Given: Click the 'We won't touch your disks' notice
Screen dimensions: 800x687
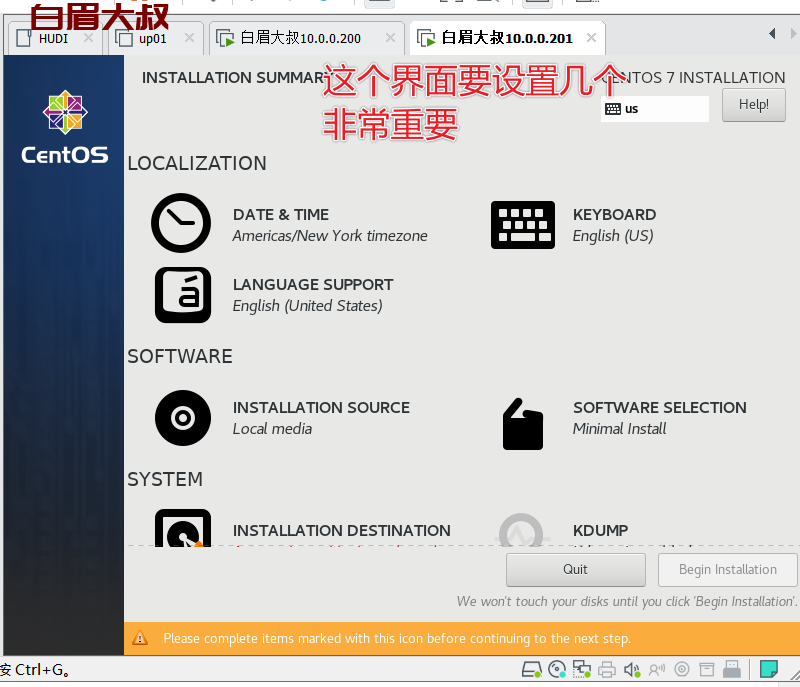Looking at the screenshot, I should click(x=627, y=601).
